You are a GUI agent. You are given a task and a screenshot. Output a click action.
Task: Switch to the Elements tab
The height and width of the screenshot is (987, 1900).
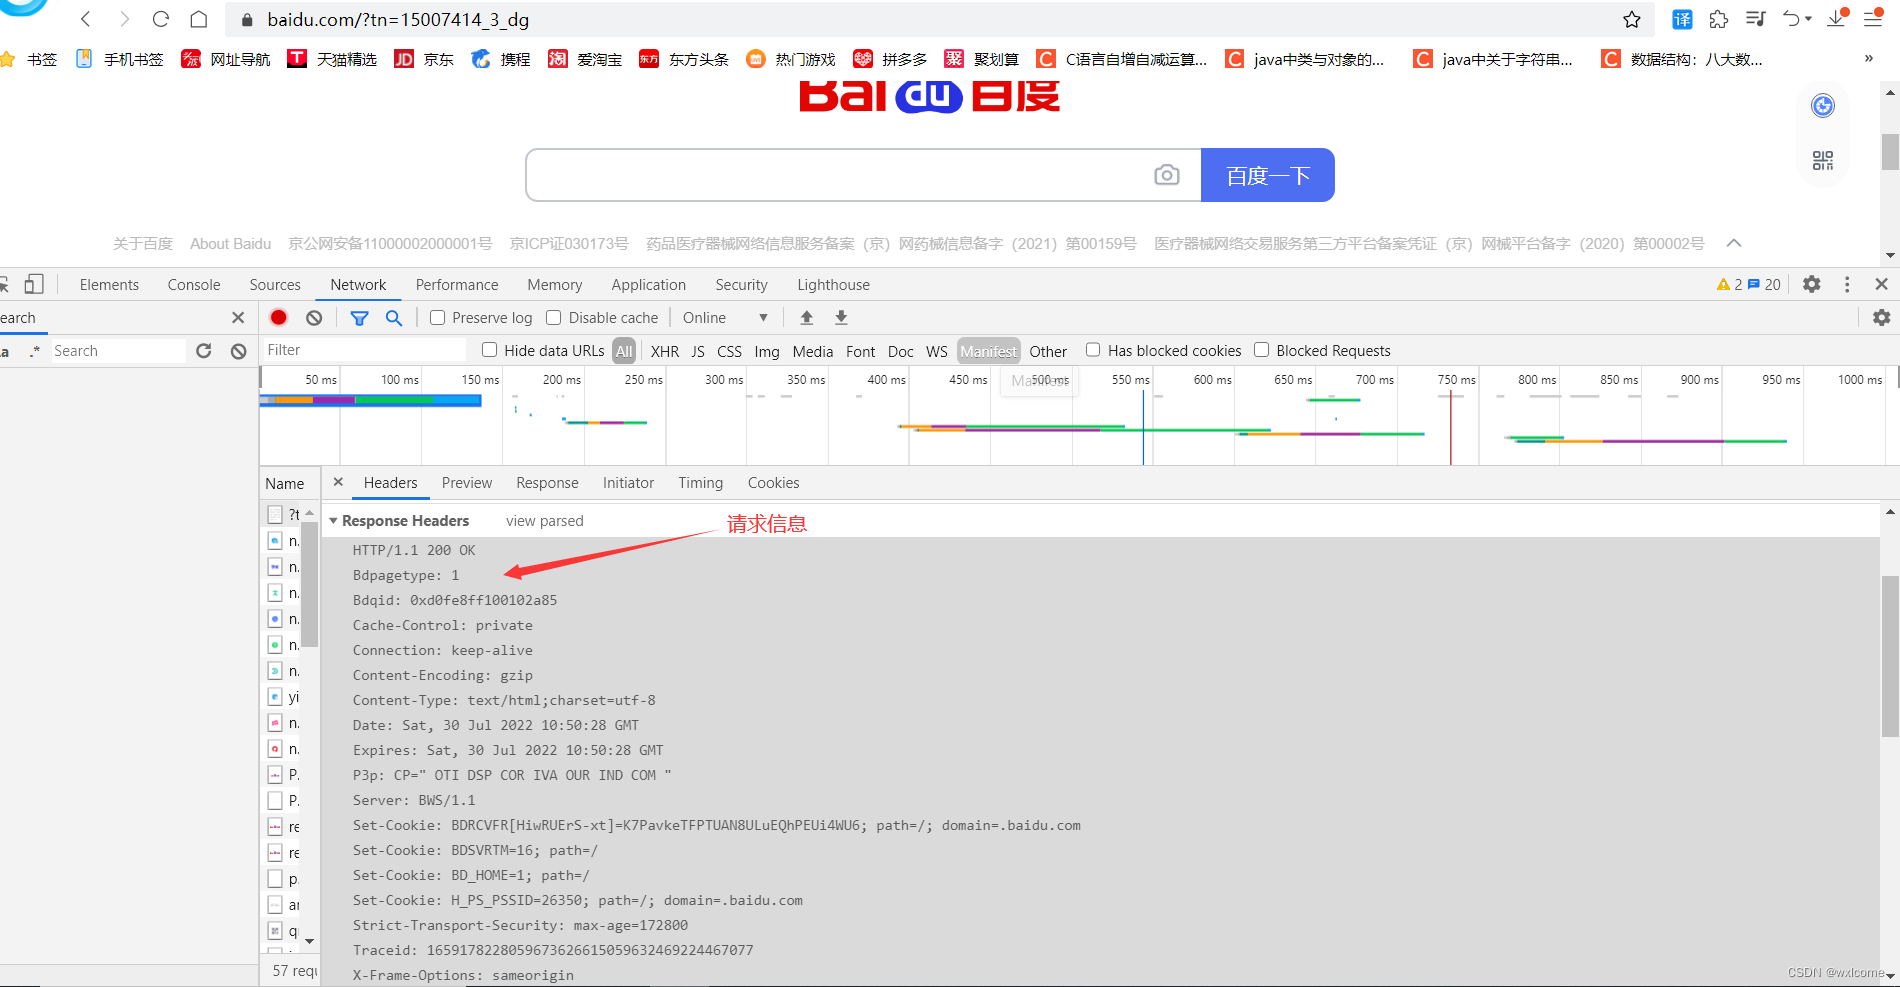109,284
